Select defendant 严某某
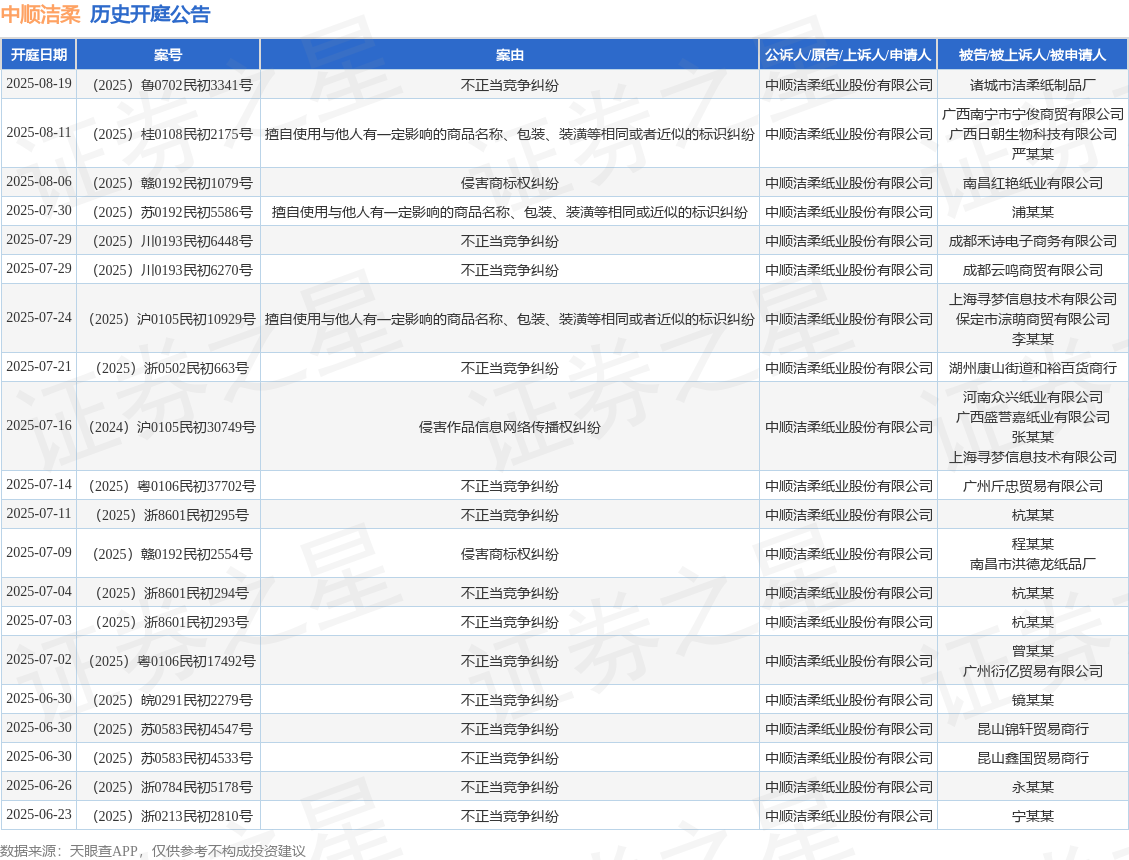This screenshot has height=860, width=1129. [1033, 154]
